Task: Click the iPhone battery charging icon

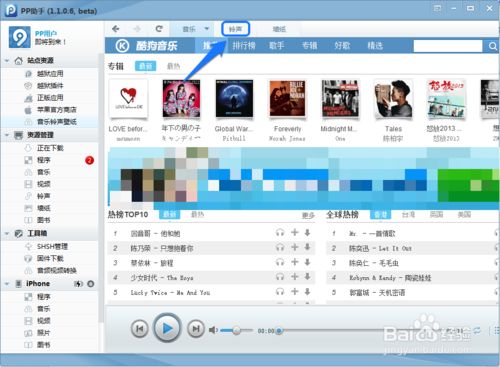Action: pyautogui.click(x=78, y=284)
